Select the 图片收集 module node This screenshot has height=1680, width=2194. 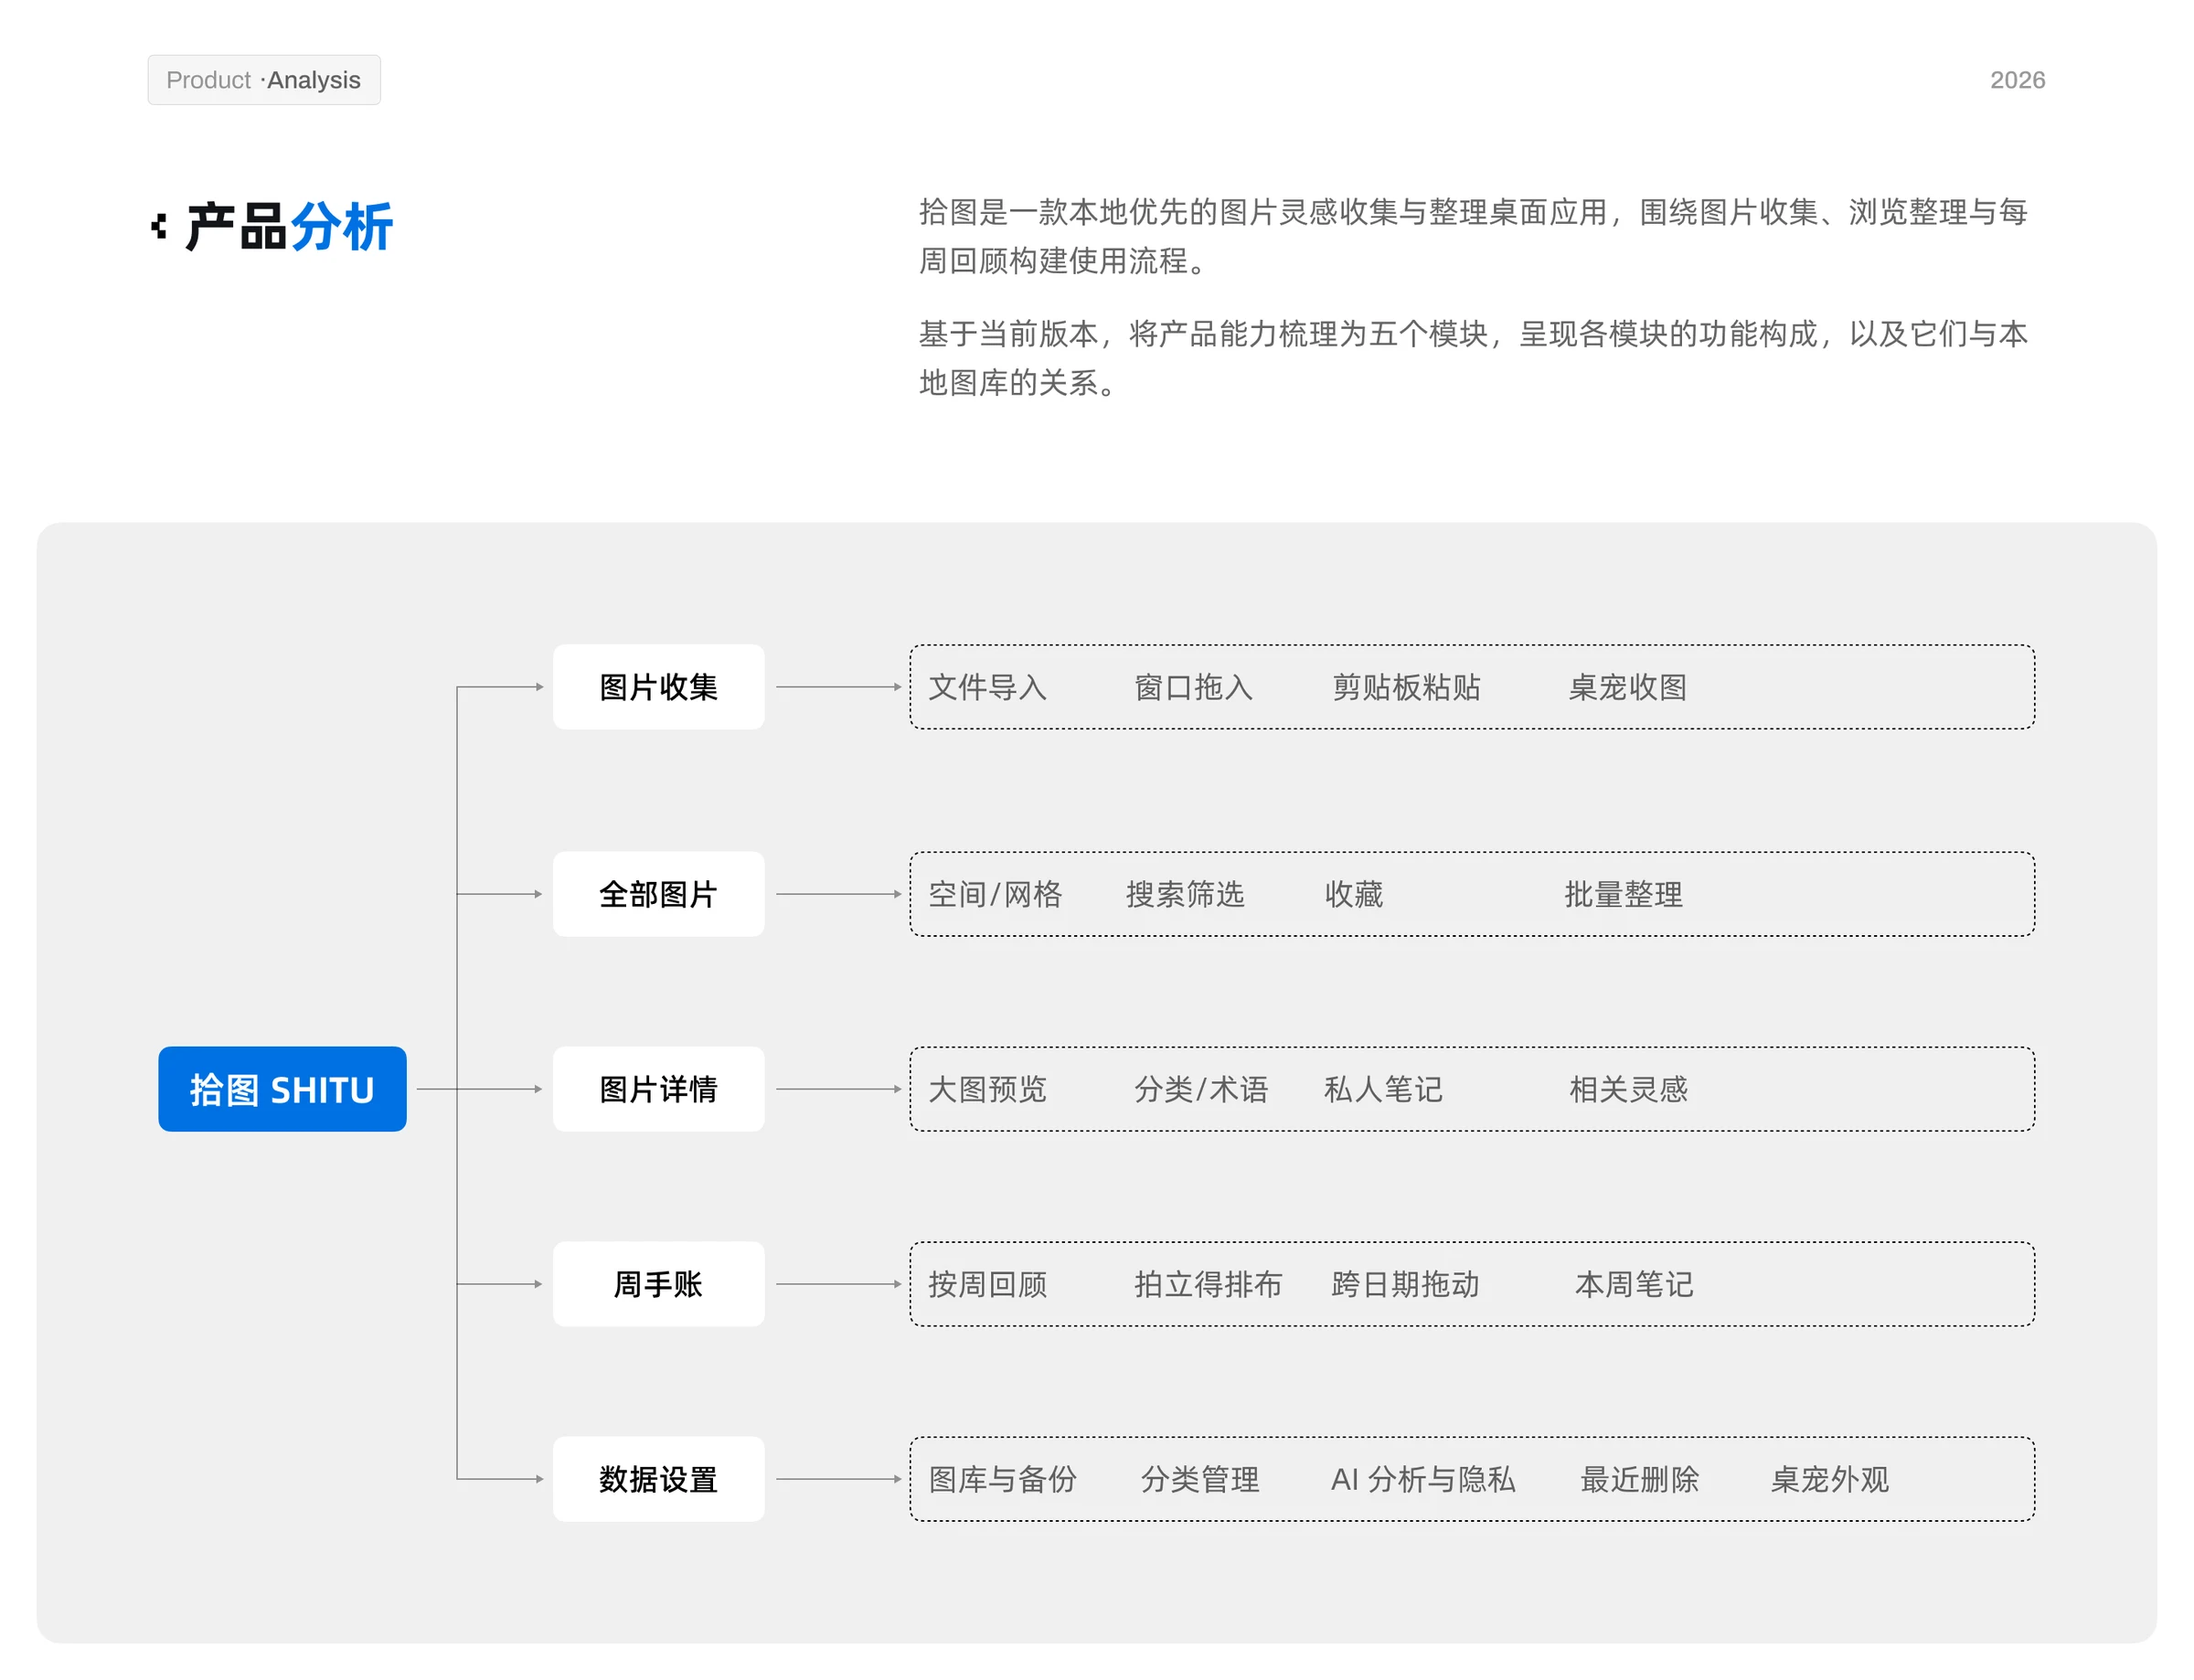pyautogui.click(x=659, y=687)
